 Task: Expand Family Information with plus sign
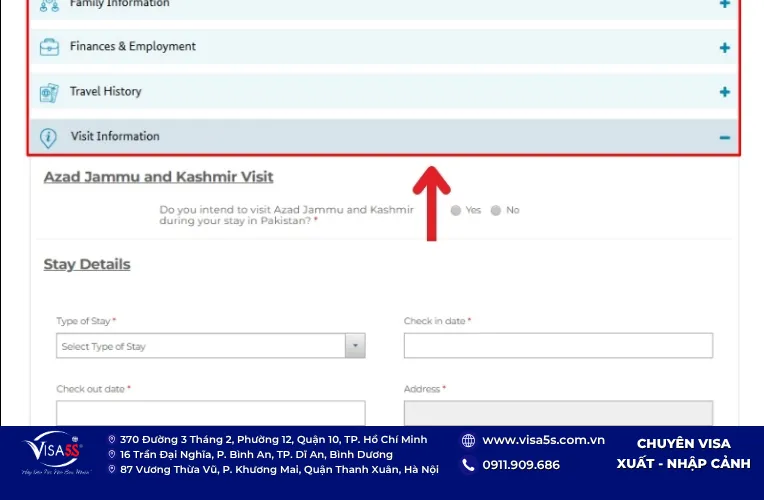[x=725, y=3]
